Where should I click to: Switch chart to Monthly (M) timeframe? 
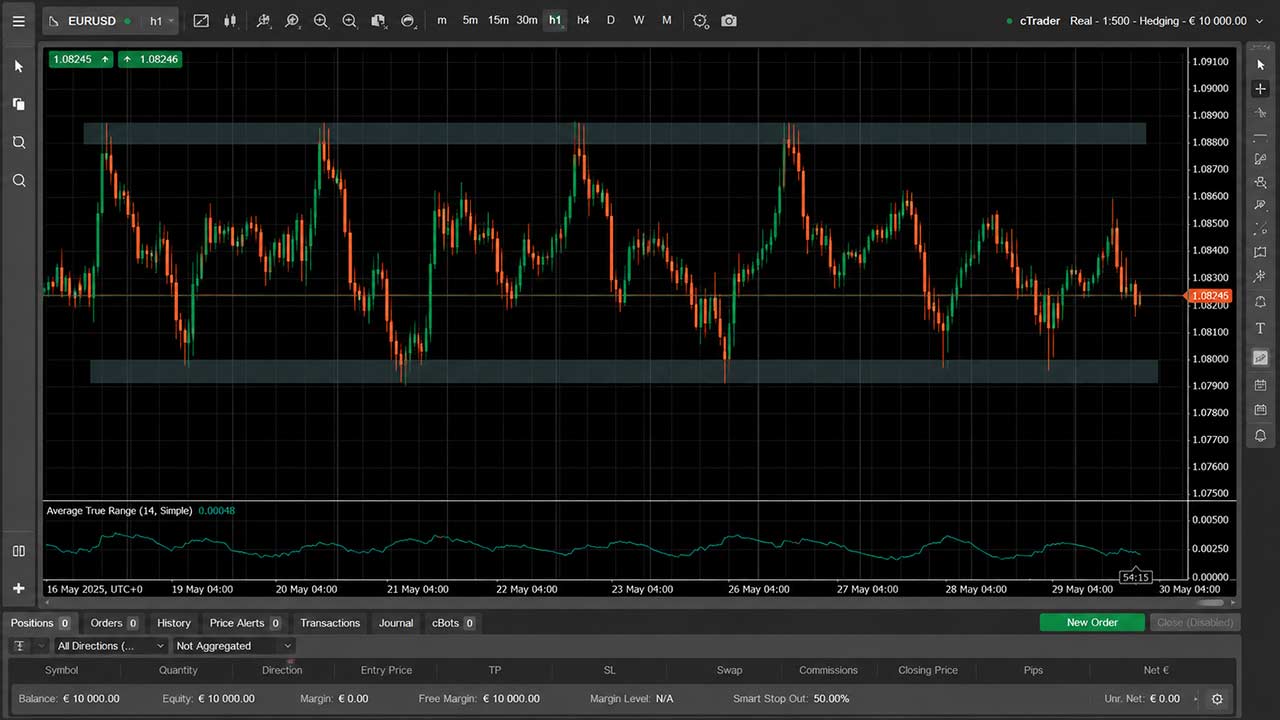667,21
